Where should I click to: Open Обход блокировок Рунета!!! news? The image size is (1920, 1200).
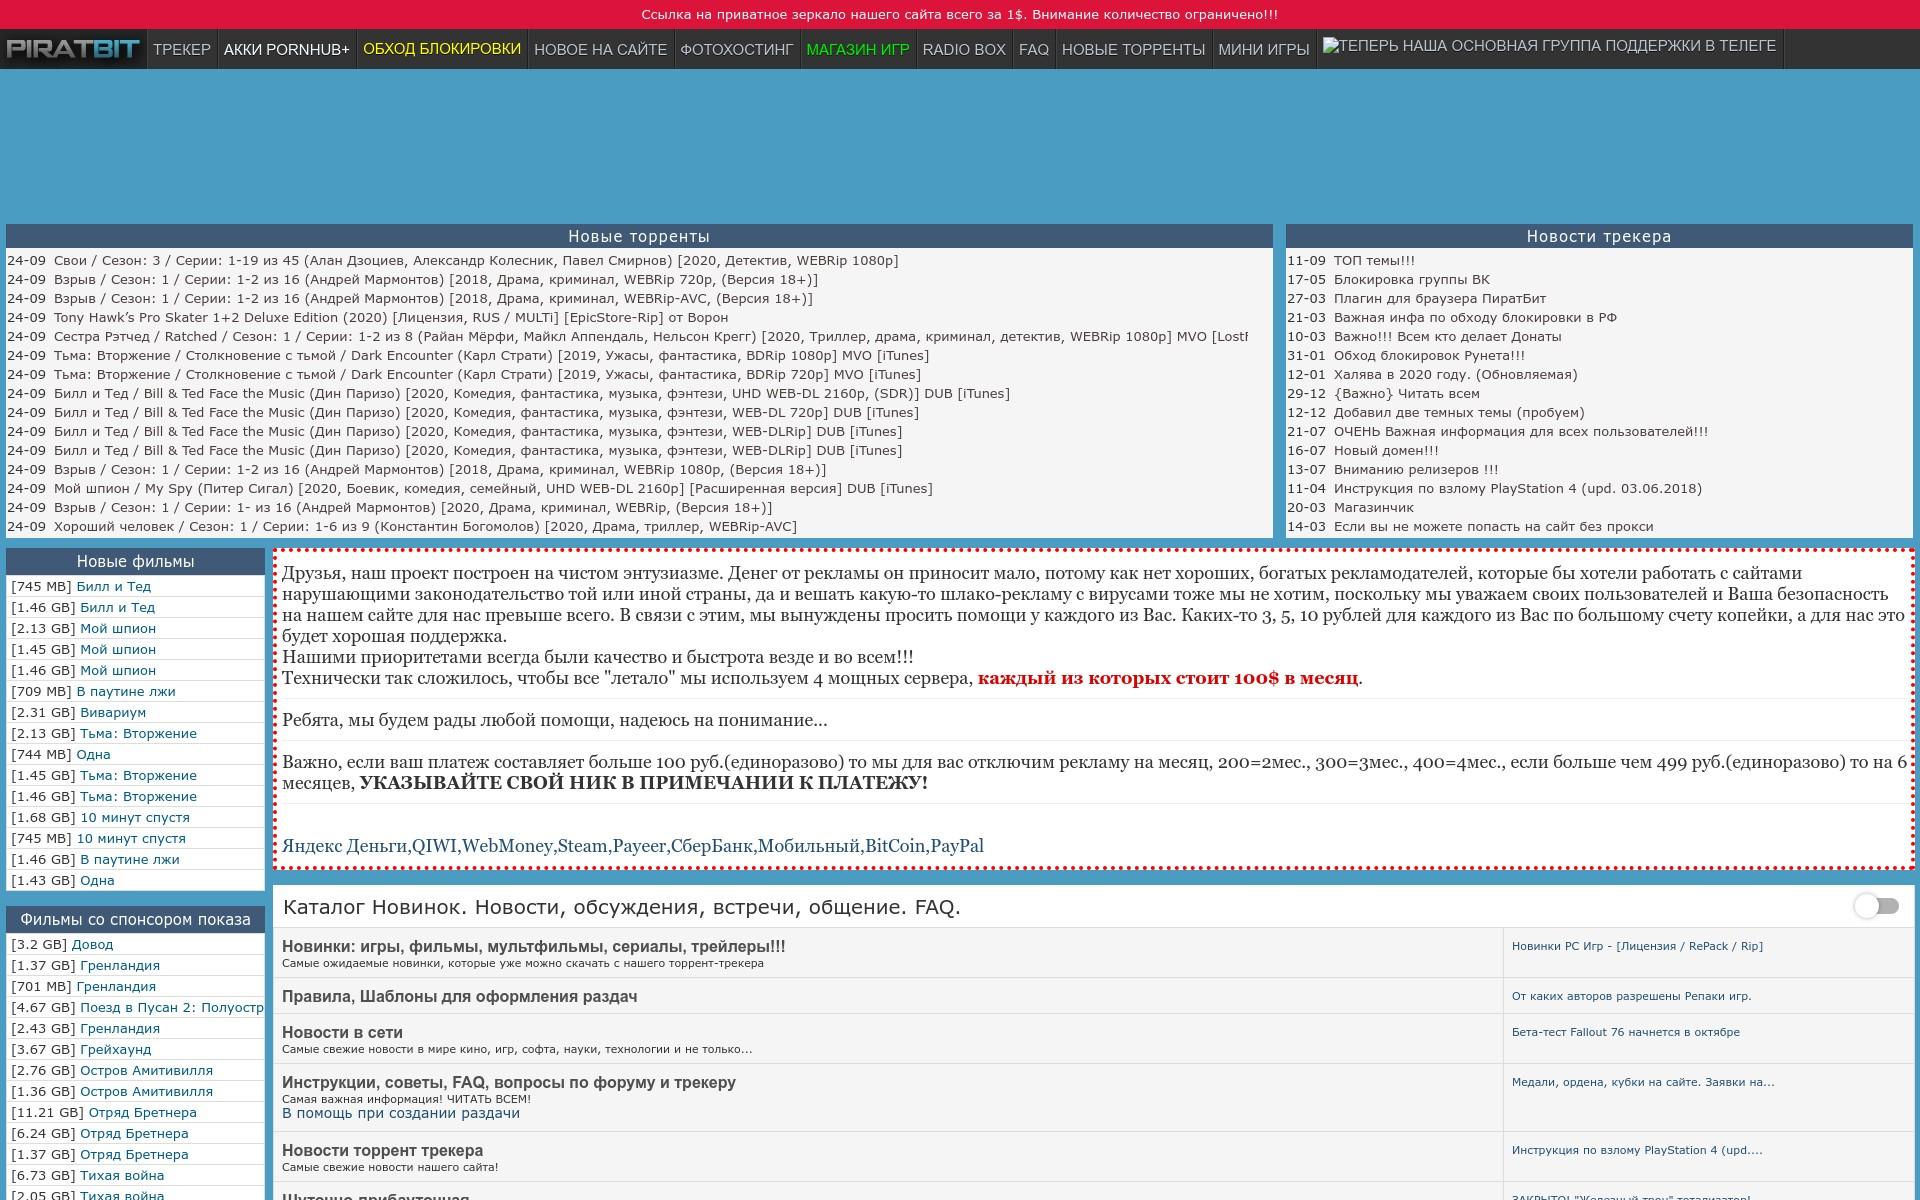click(1429, 355)
